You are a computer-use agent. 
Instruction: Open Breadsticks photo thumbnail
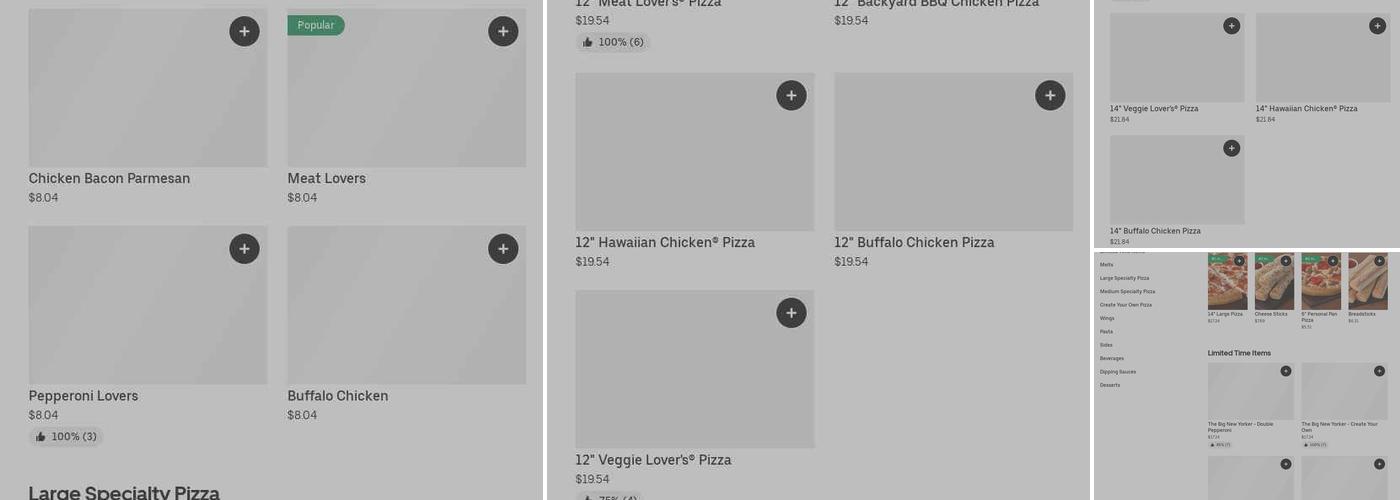[1367, 282]
